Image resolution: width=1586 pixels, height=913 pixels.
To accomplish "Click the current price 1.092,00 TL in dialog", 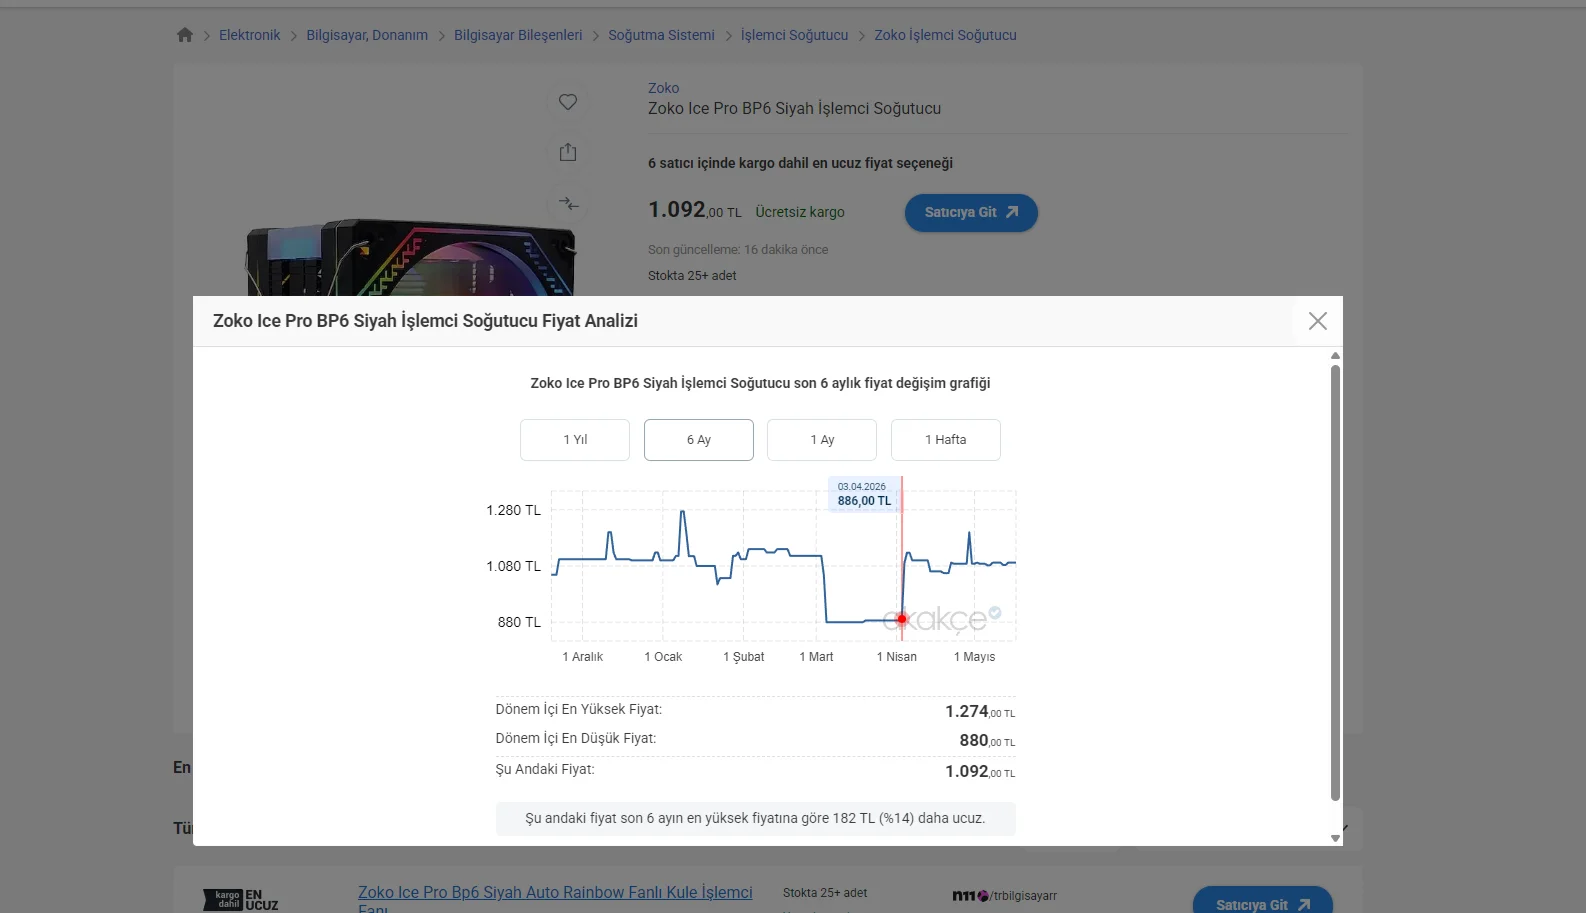I will (980, 772).
